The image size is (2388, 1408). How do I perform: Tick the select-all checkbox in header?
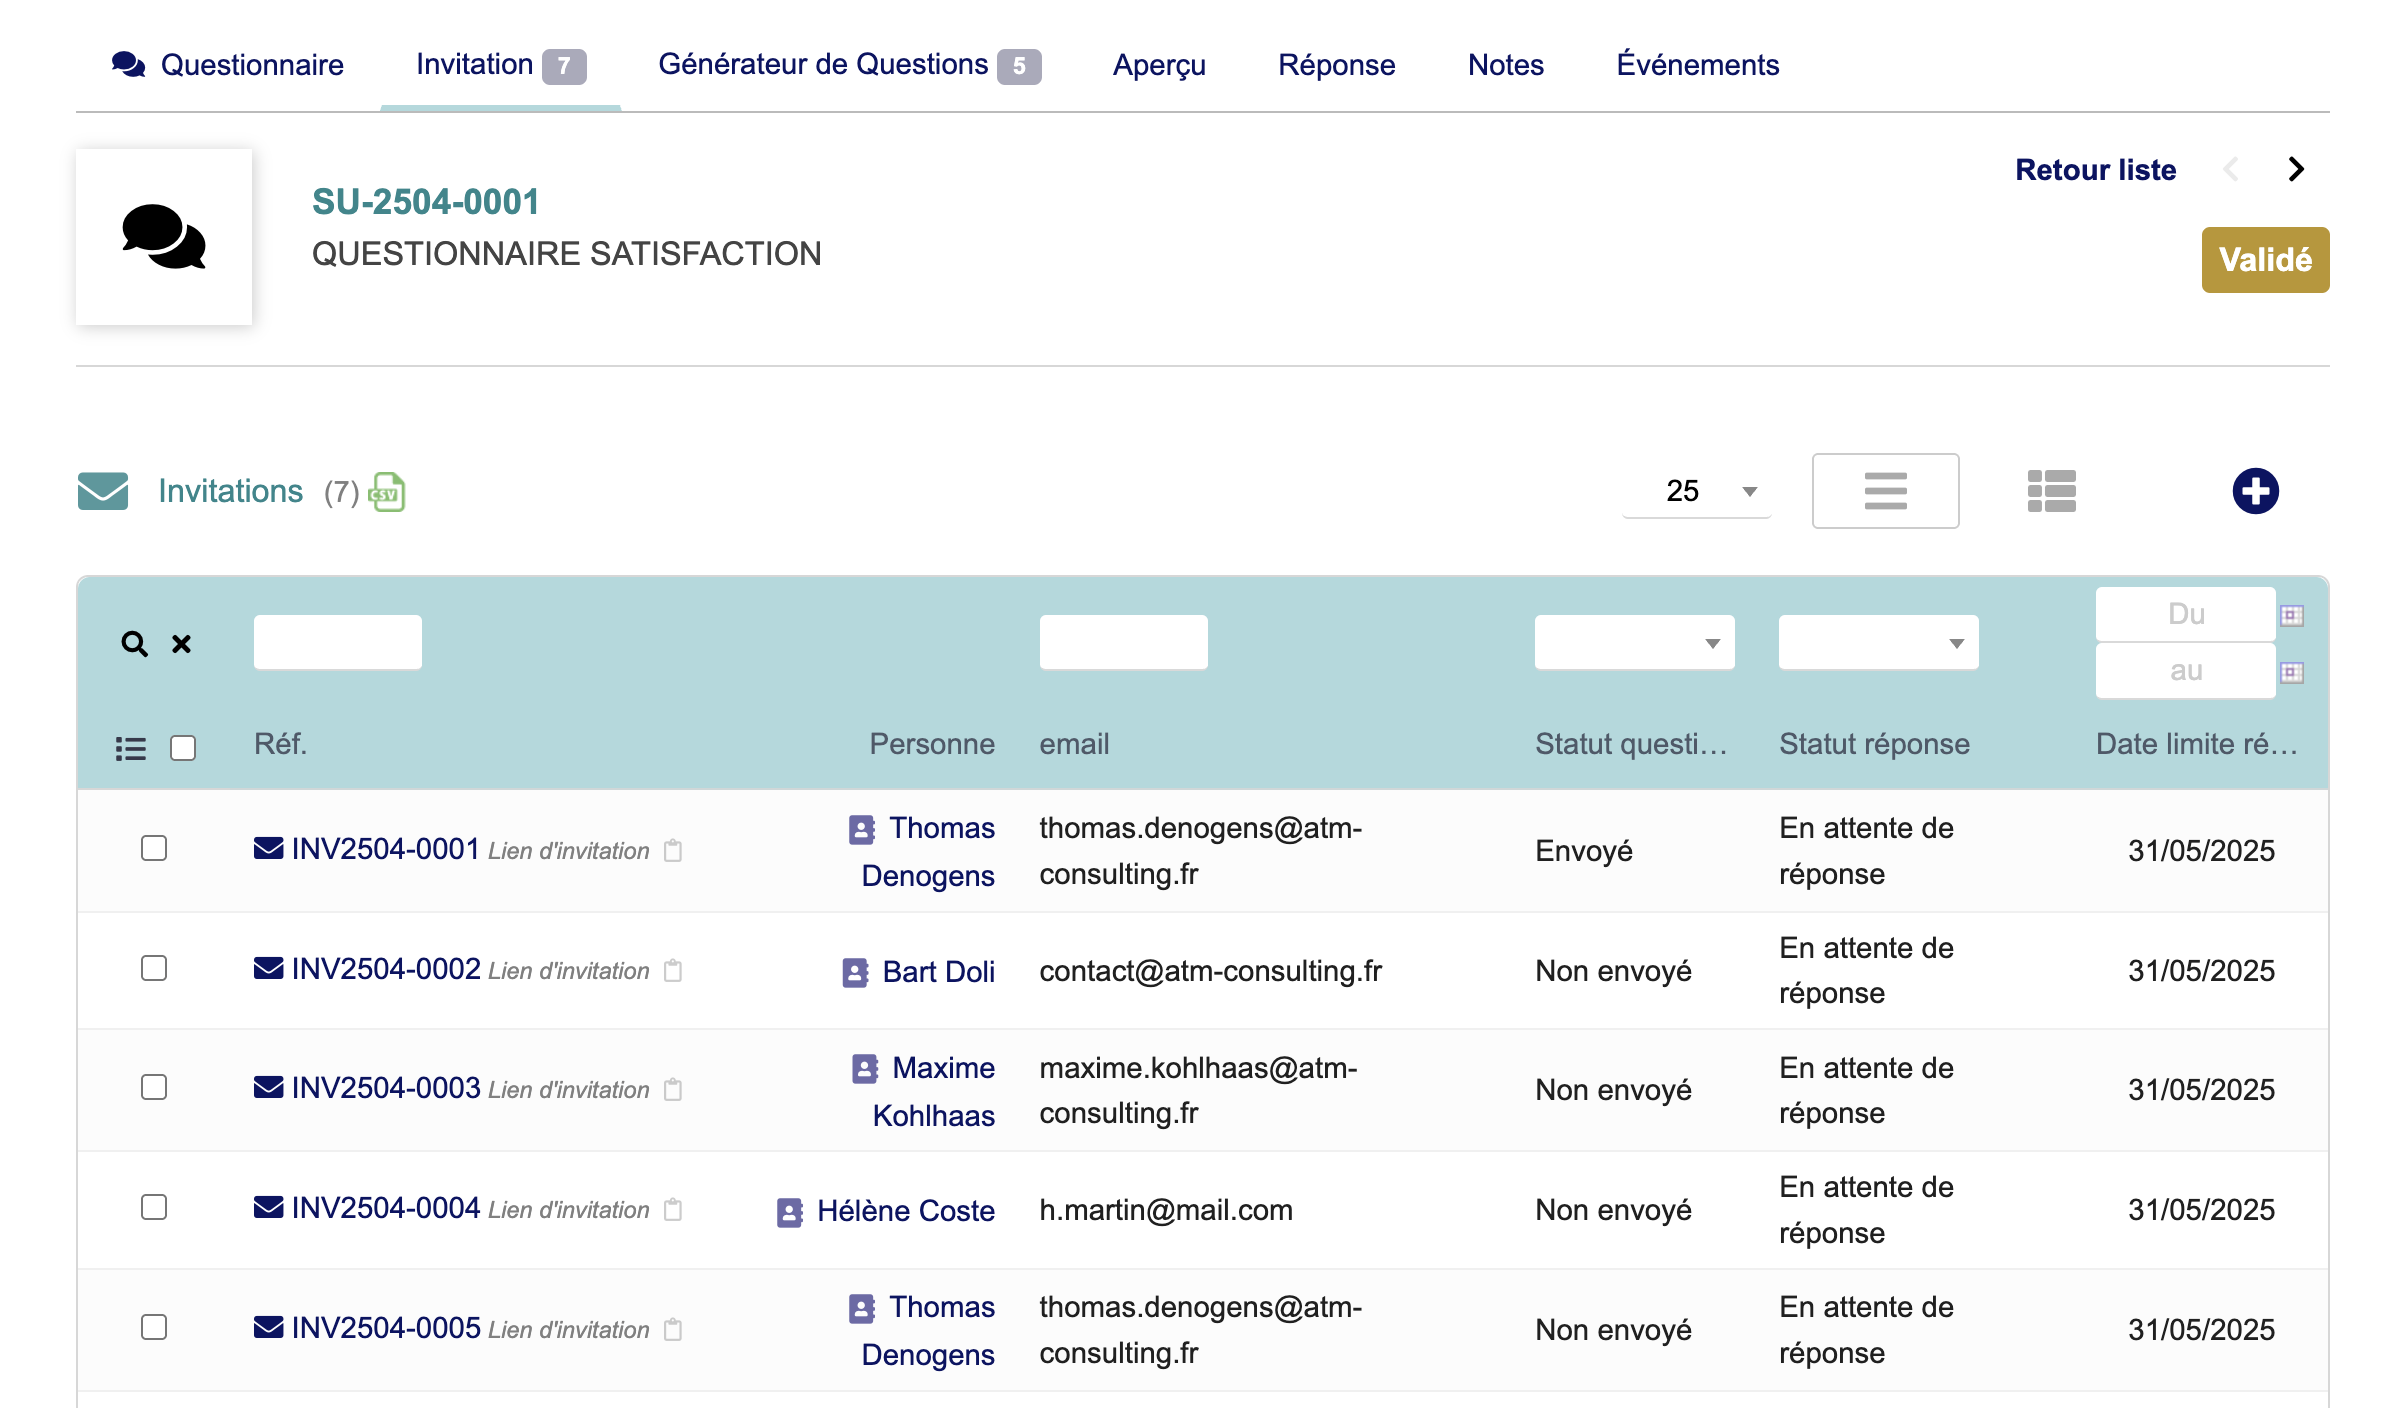click(183, 748)
